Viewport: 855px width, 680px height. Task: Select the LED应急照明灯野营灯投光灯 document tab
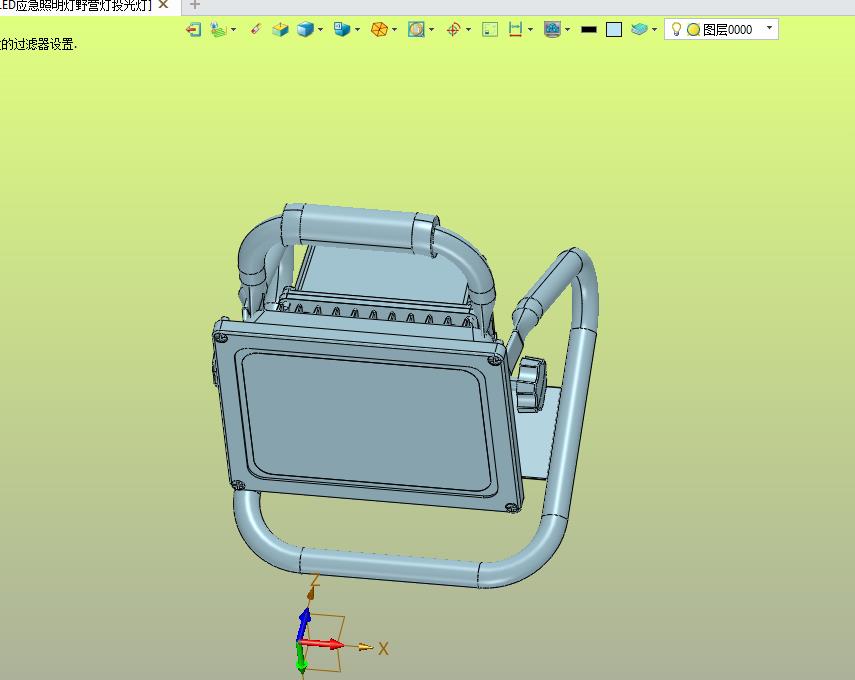pos(76,5)
